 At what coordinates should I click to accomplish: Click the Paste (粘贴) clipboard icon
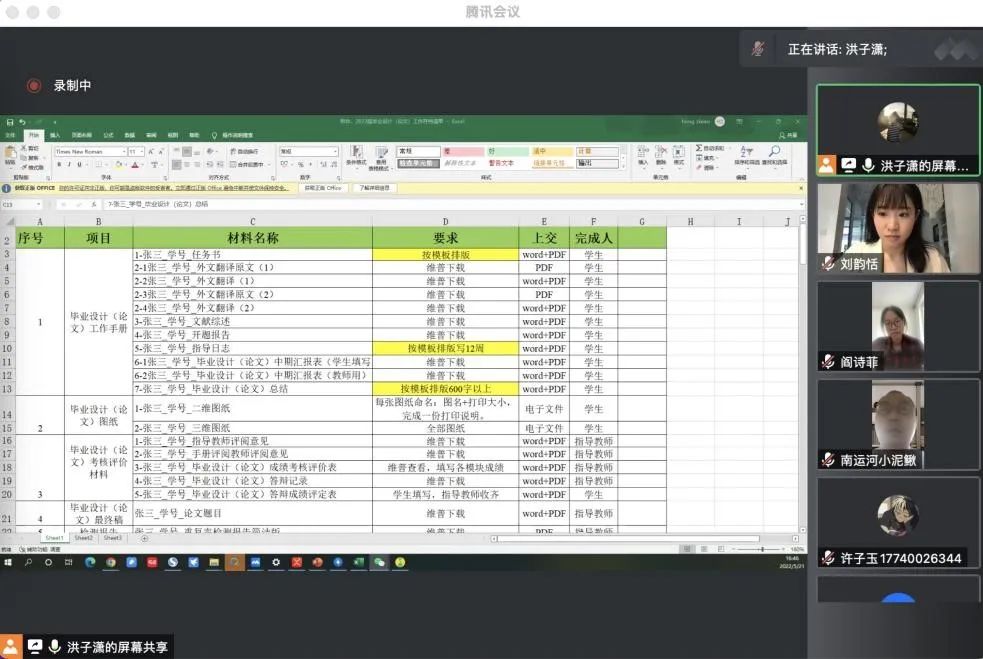coord(10,155)
